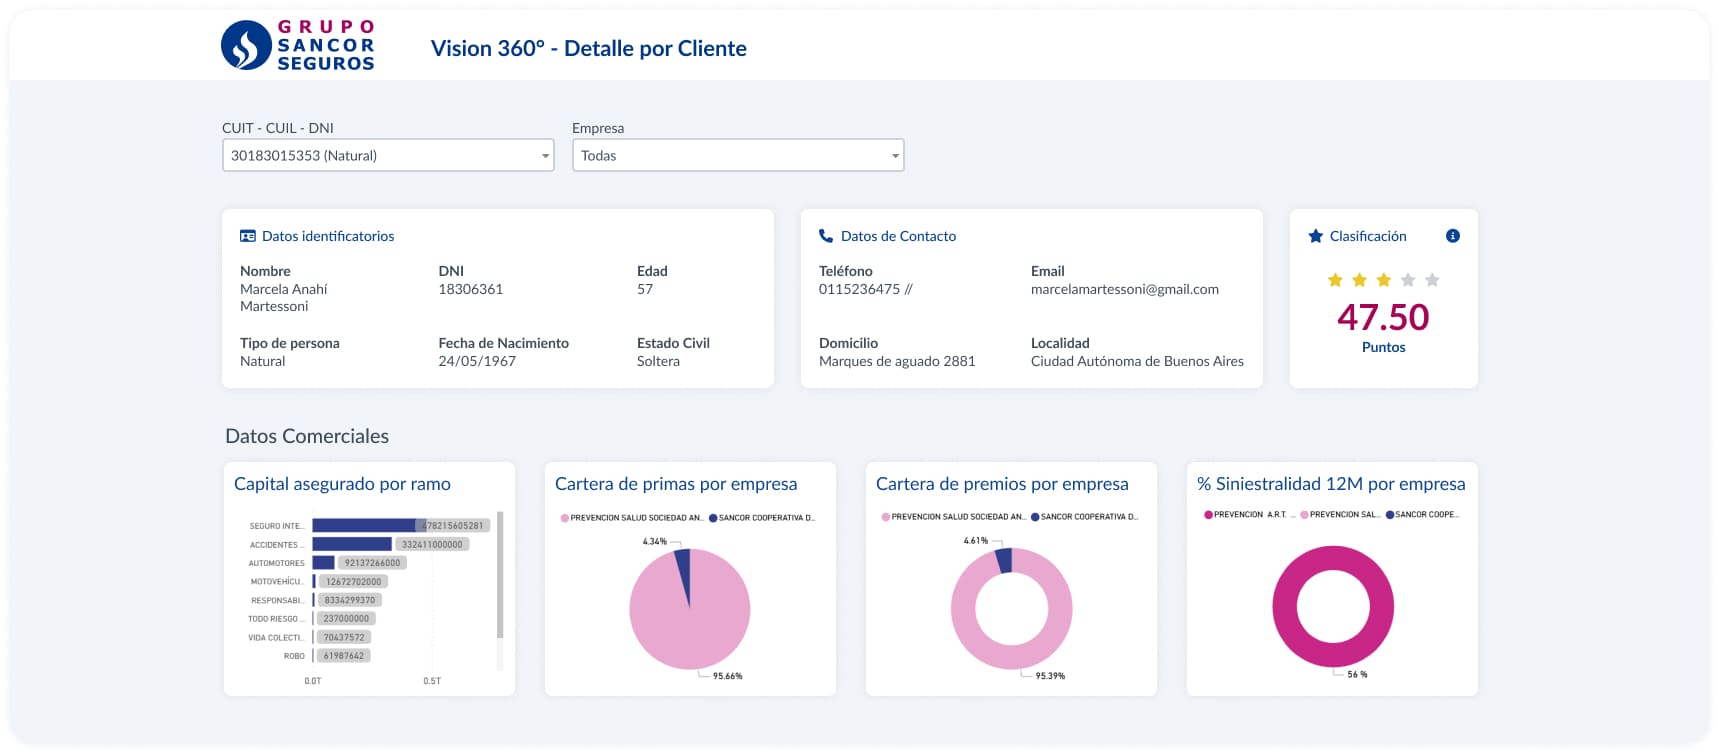Click the third yellow rating star
The image size is (1719, 754).
tap(1383, 280)
